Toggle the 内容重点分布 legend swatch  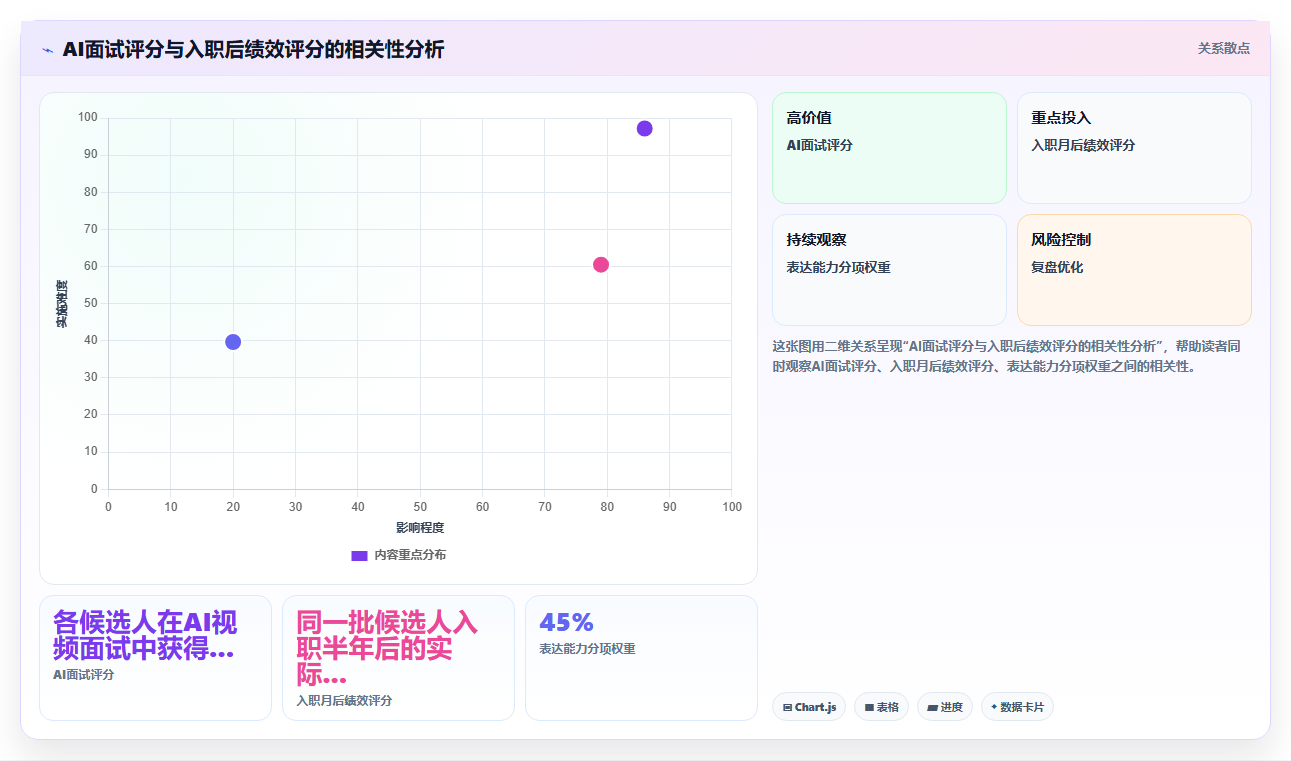coord(359,555)
